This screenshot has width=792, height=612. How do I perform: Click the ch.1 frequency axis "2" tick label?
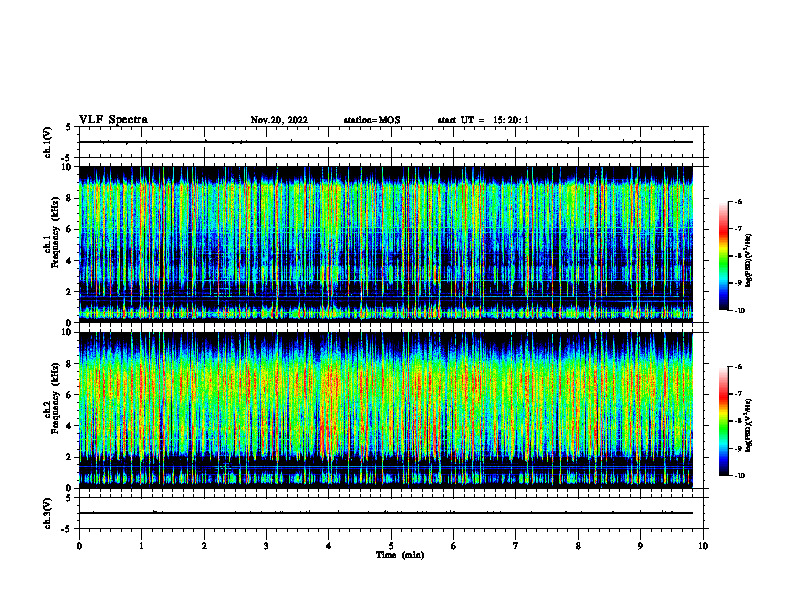pyautogui.click(x=70, y=292)
